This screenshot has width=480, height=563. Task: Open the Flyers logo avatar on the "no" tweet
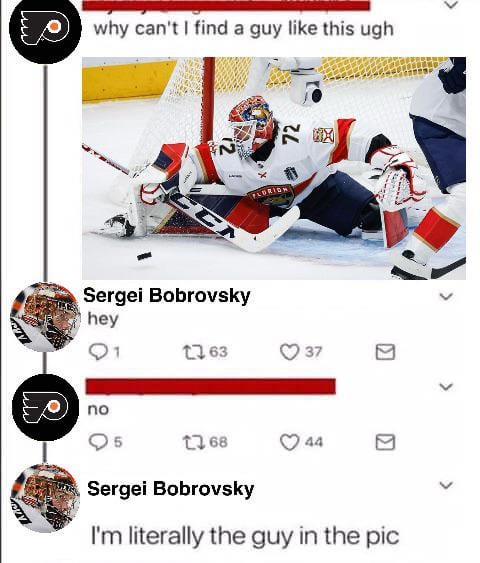46,408
